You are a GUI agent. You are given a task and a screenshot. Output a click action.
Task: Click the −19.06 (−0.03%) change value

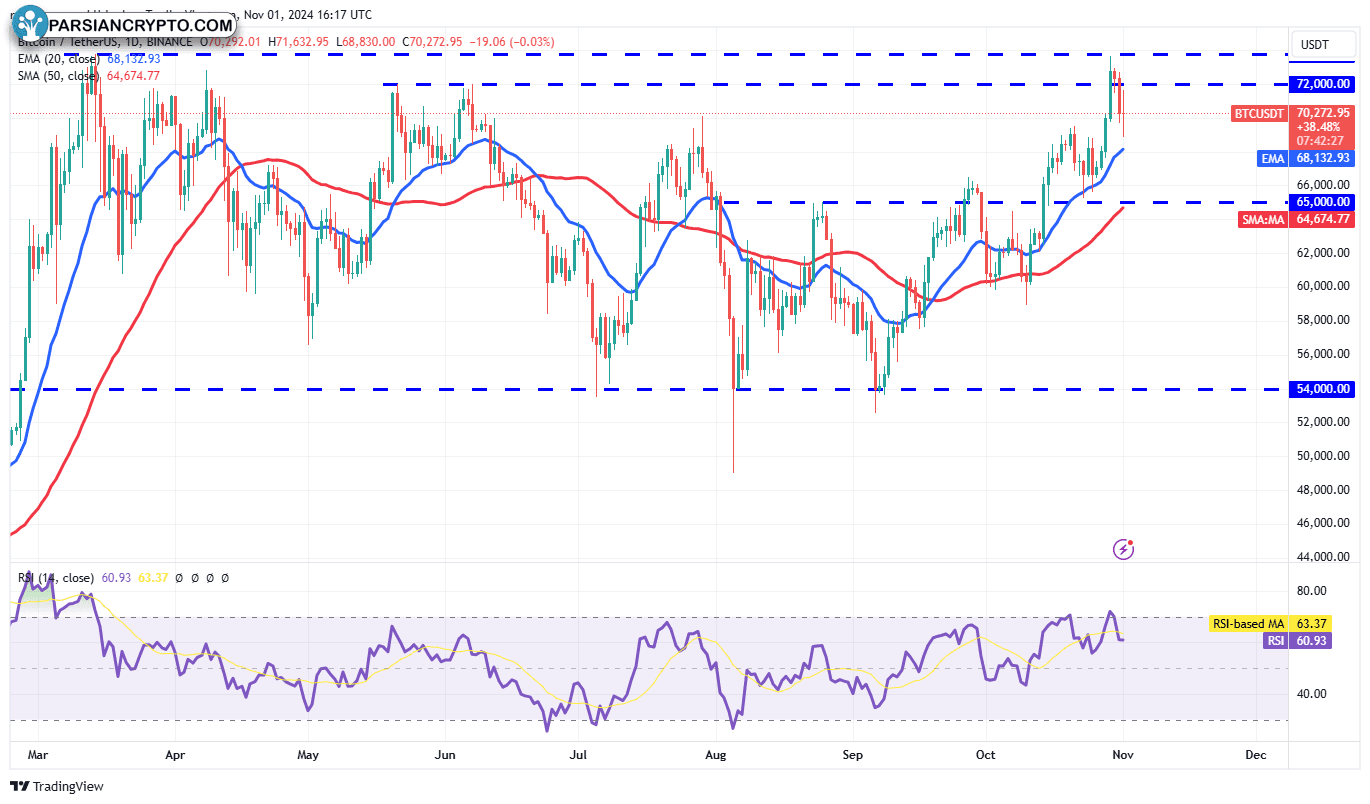click(514, 42)
